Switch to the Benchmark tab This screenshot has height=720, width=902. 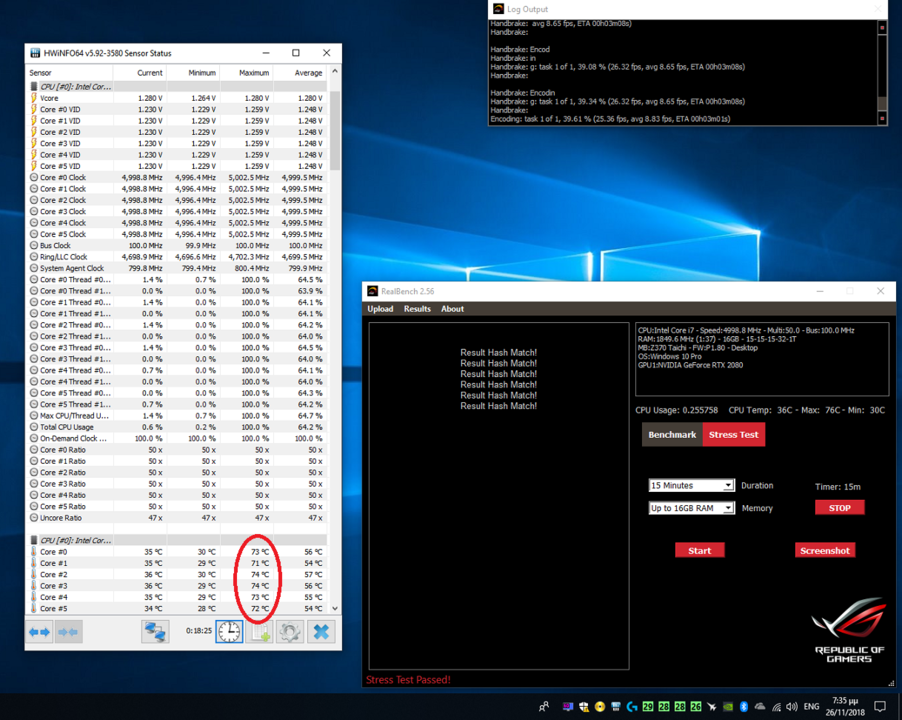point(672,435)
